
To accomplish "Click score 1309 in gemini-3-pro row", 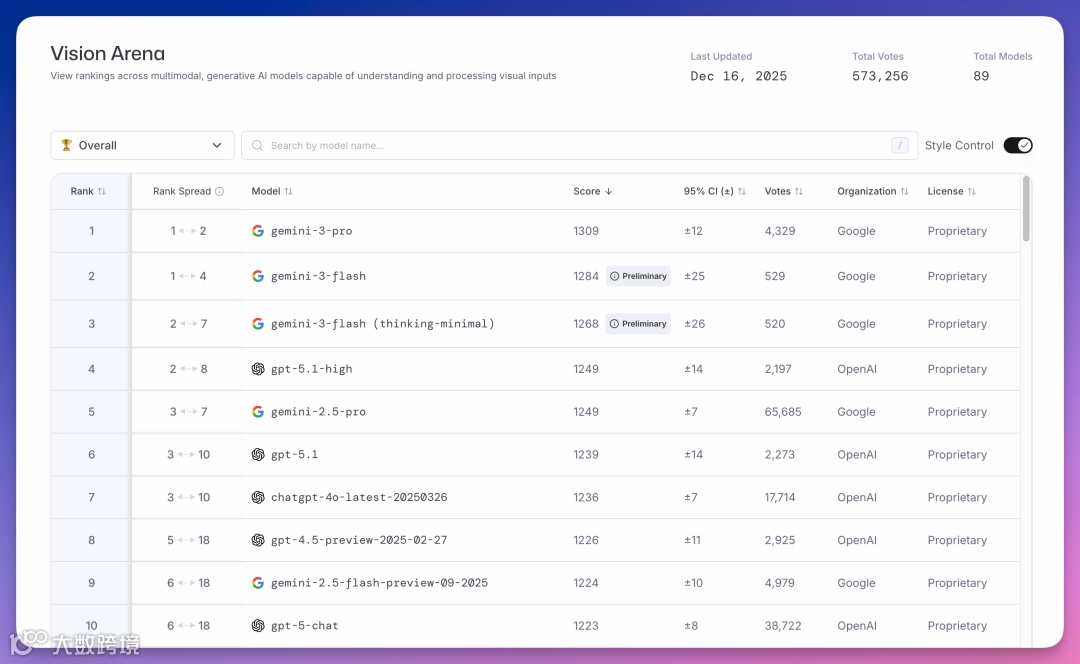I will pos(585,231).
